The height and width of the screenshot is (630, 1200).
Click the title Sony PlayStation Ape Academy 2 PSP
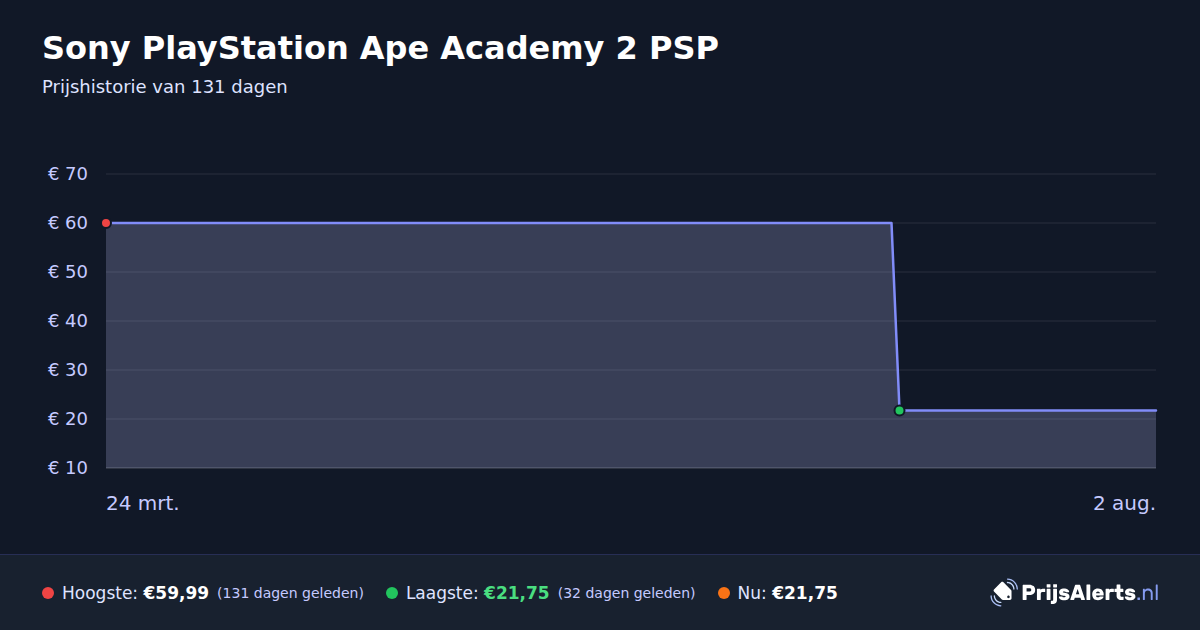coord(380,48)
